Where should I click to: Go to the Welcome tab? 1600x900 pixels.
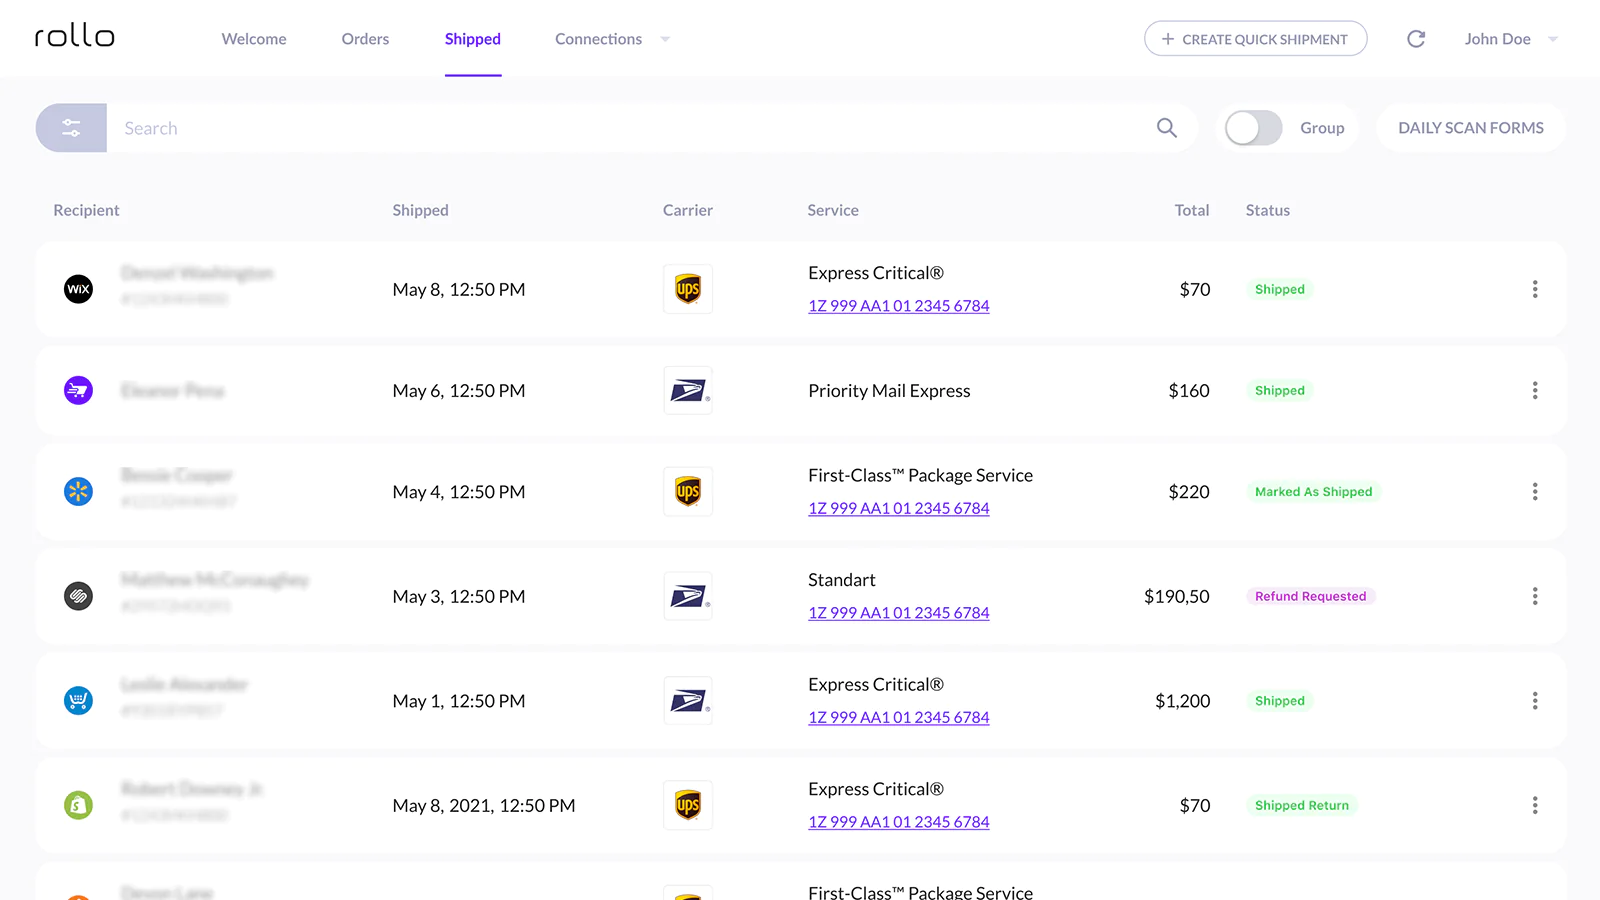[254, 39]
